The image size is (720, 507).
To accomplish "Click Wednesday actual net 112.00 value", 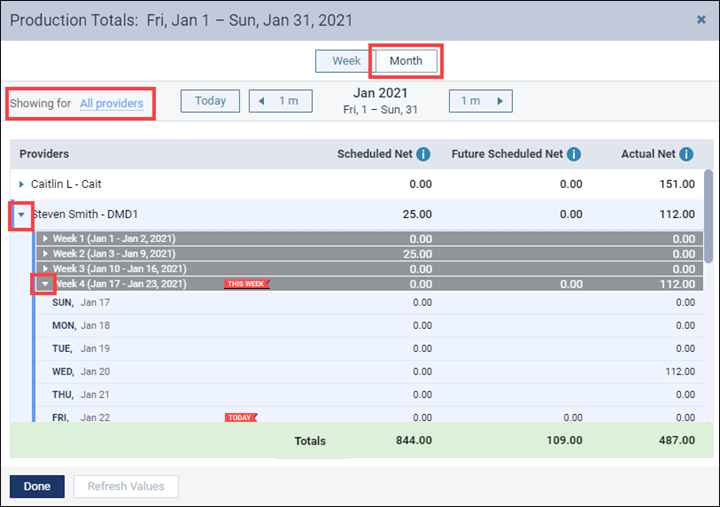I will click(x=680, y=372).
